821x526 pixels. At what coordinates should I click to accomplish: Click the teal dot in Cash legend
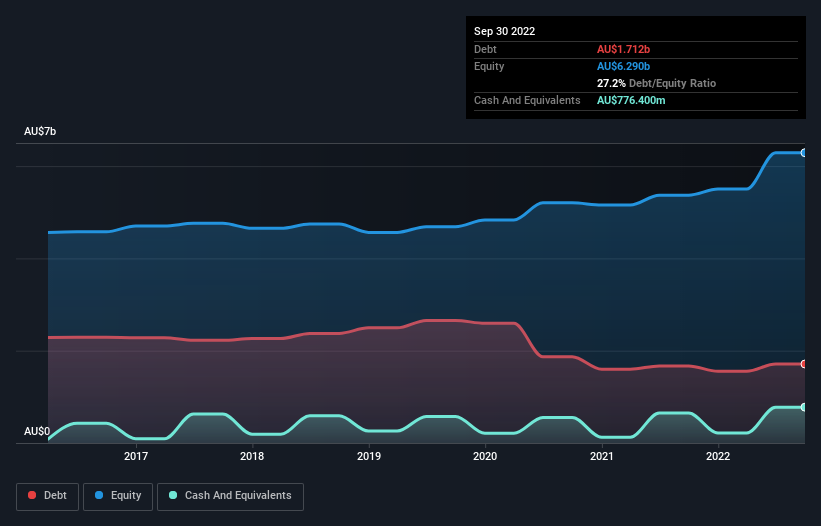(x=173, y=495)
